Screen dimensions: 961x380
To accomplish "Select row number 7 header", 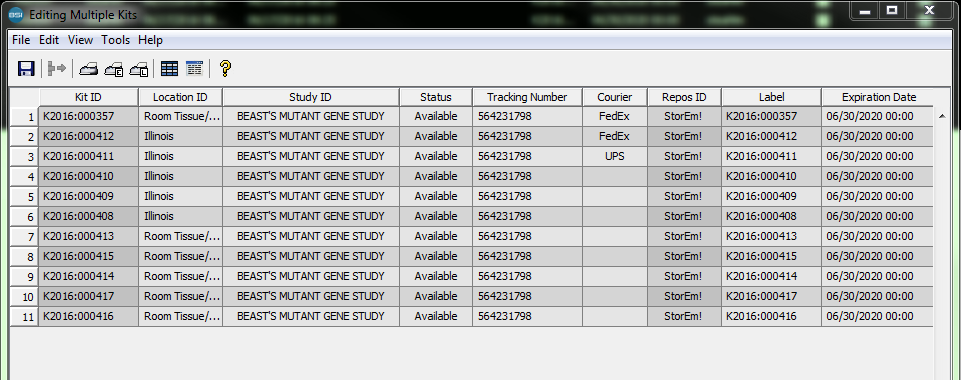I will (x=25, y=236).
